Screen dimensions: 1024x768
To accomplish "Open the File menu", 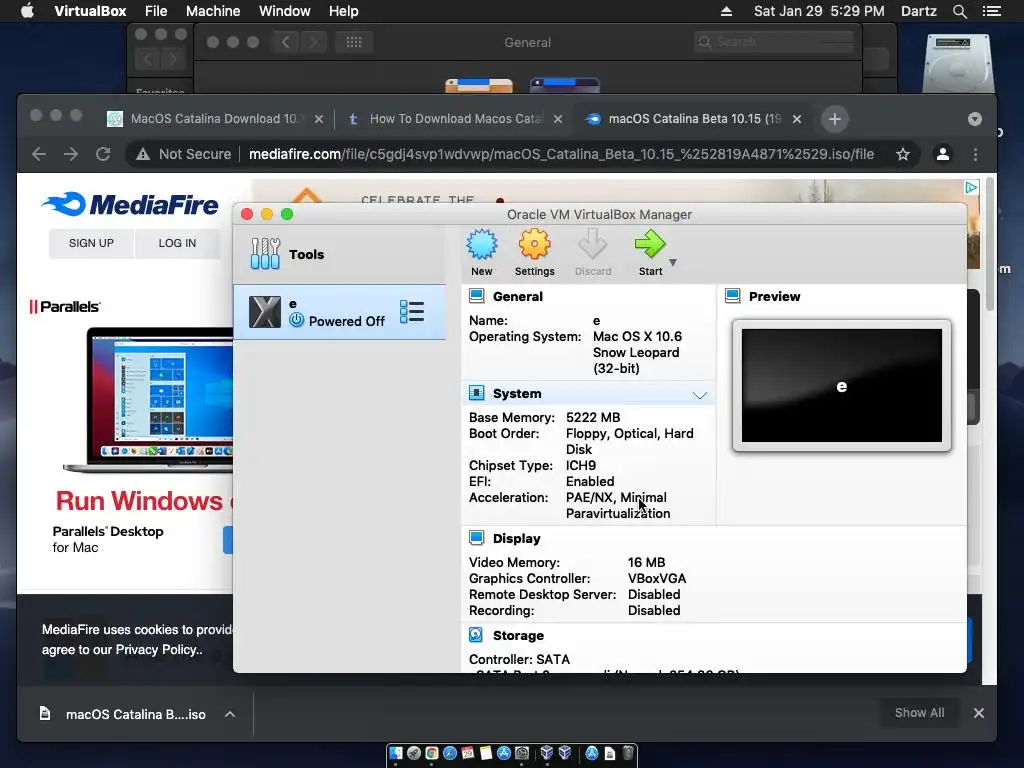I will tap(156, 11).
